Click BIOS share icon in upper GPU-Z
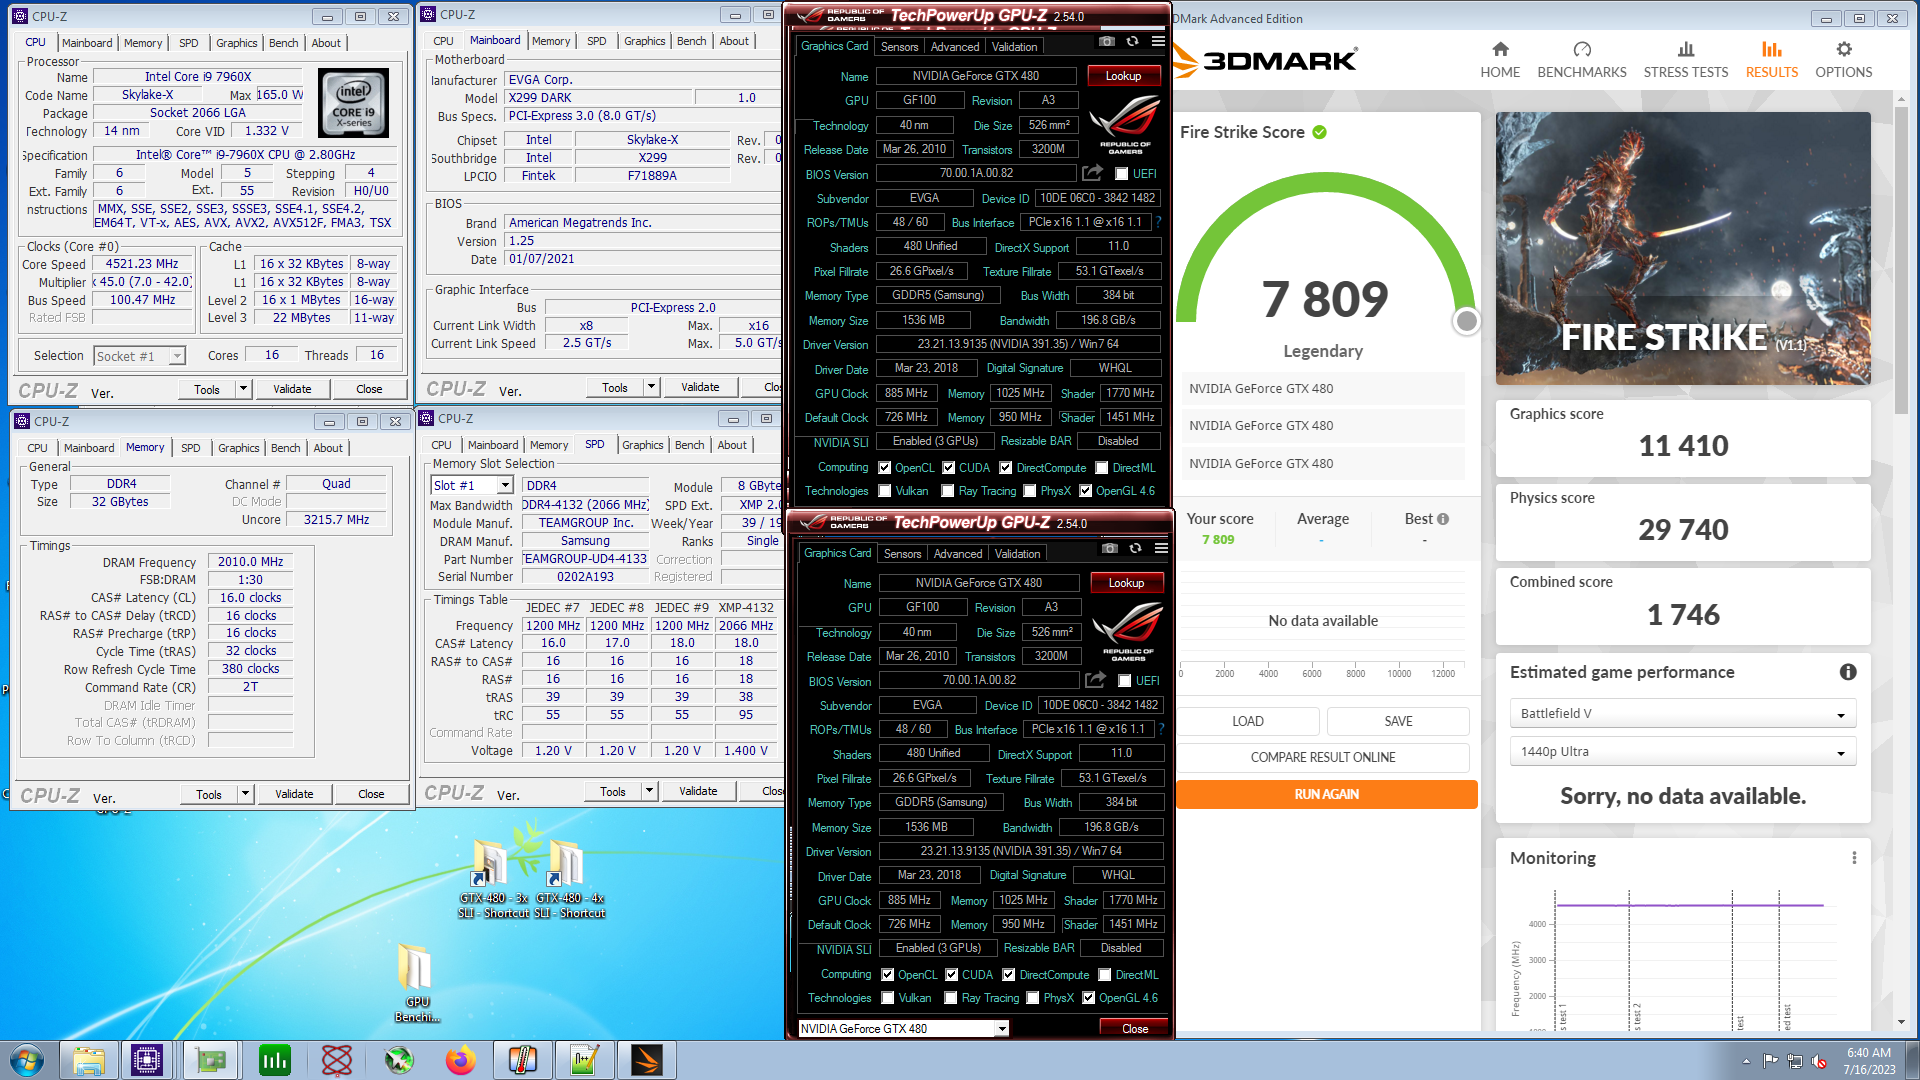 coord(1092,173)
